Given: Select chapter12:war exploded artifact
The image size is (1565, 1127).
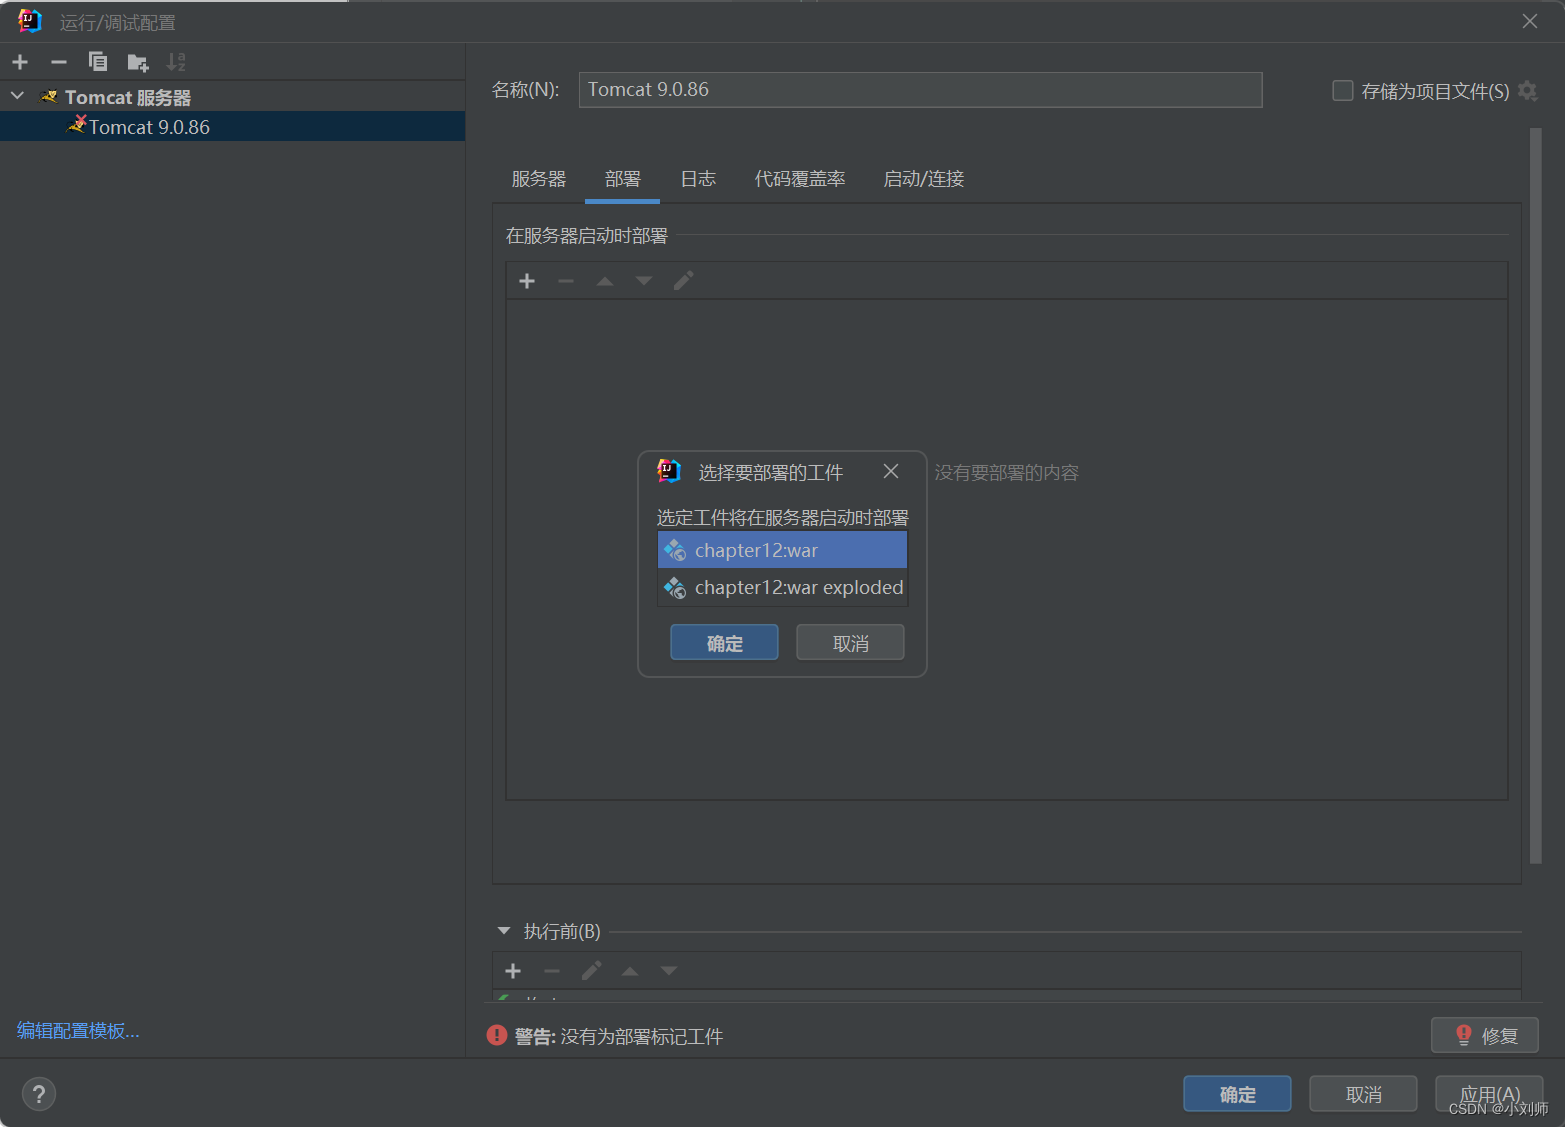Looking at the screenshot, I should pyautogui.click(x=782, y=587).
